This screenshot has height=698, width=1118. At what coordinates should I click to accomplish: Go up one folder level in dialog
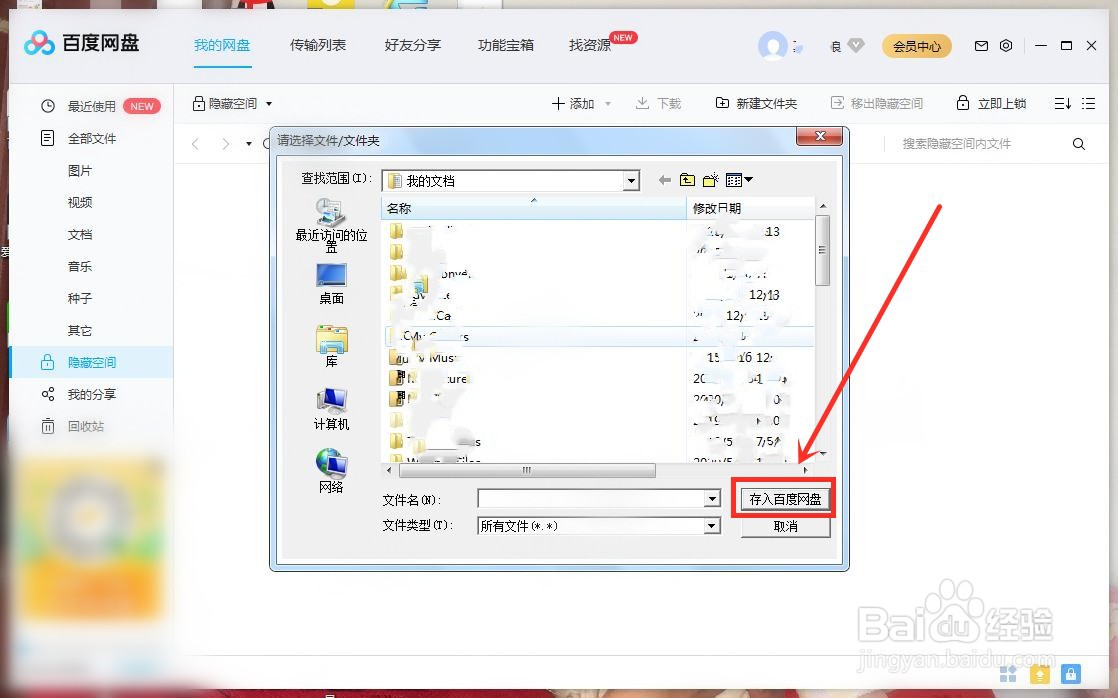coord(687,180)
